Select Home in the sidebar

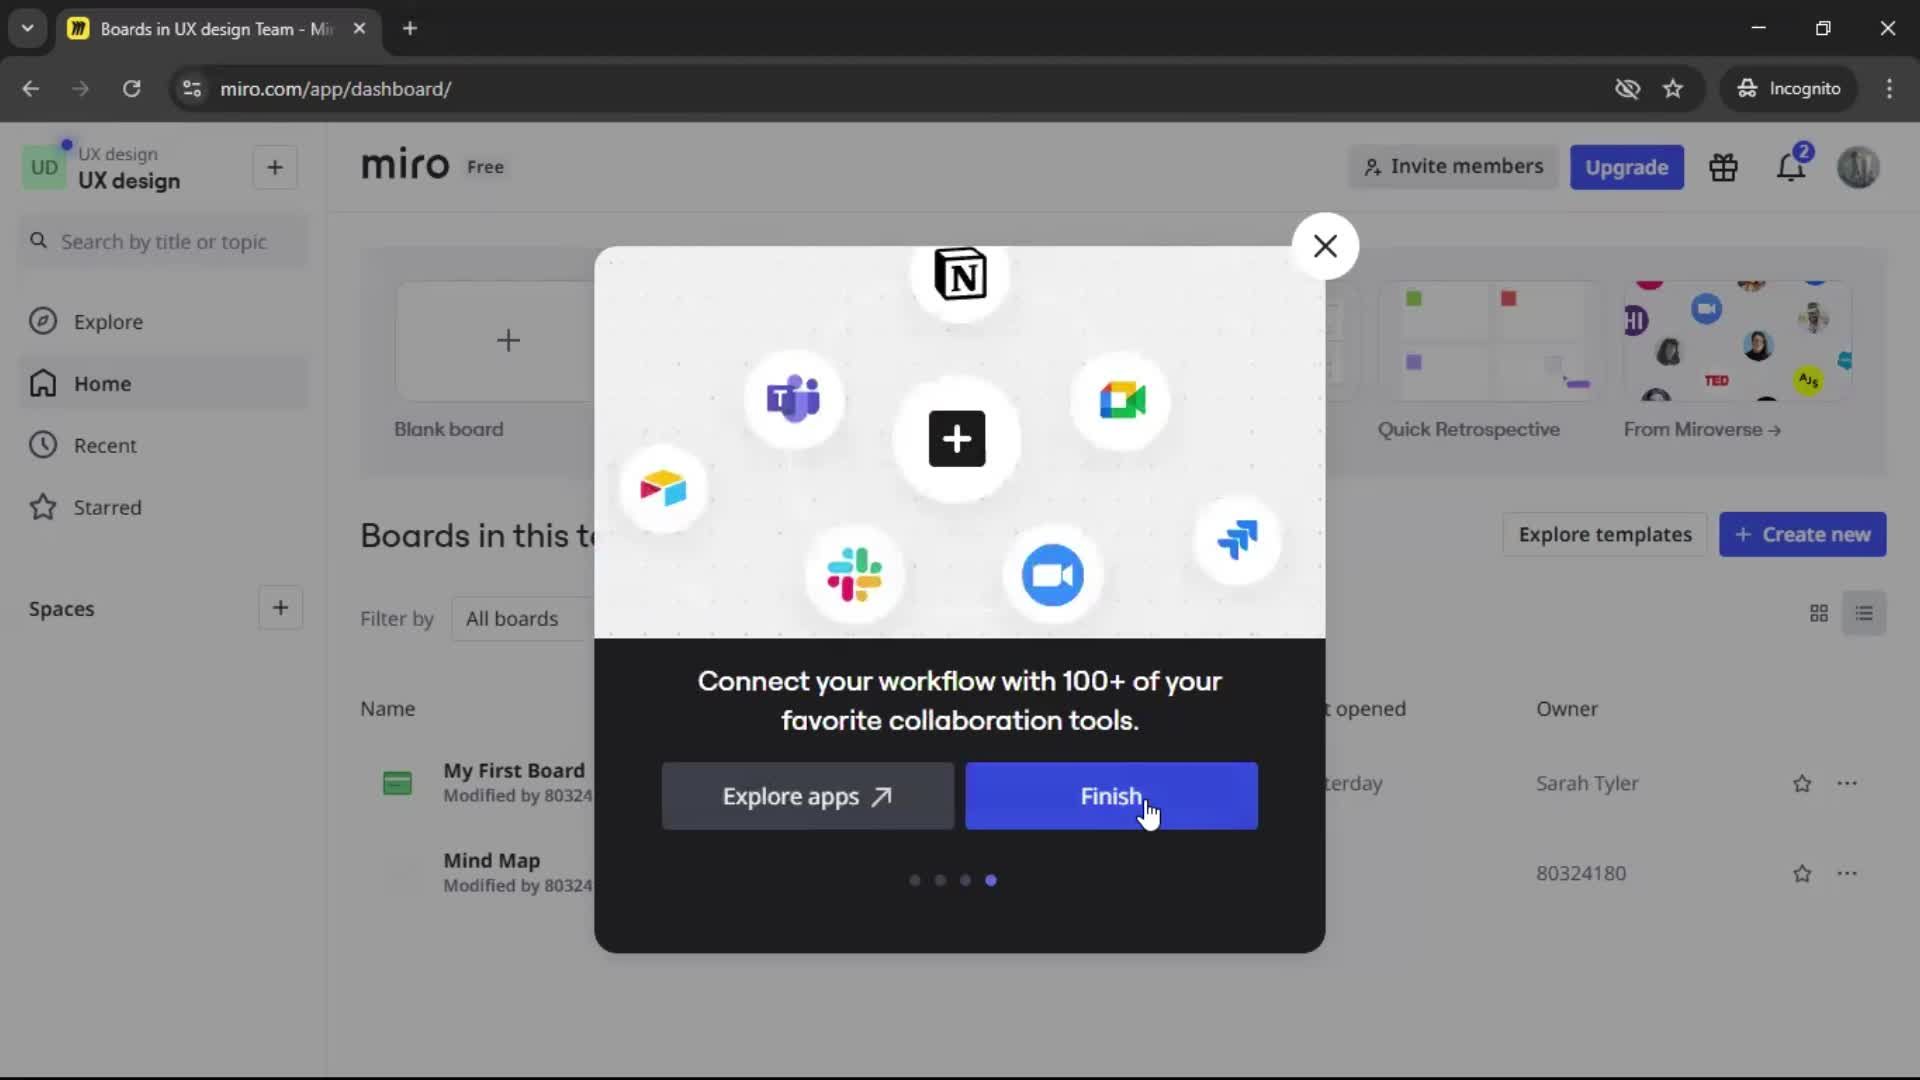164,384
